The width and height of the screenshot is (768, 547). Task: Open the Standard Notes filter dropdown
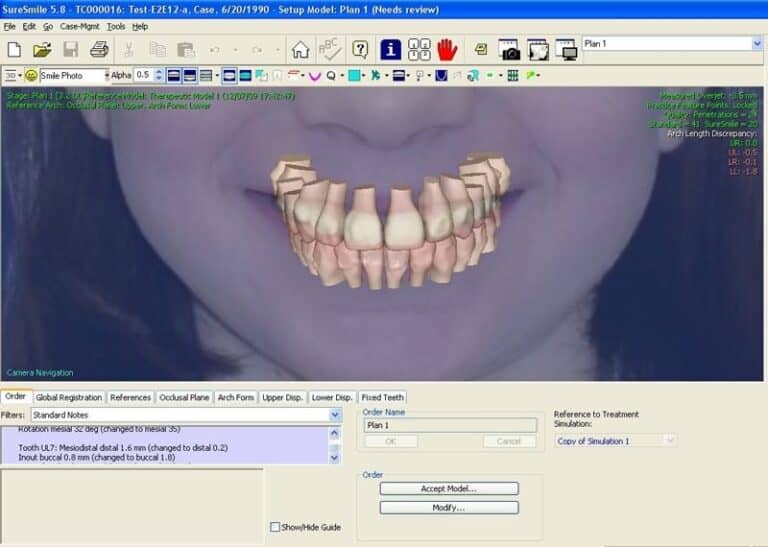click(335, 415)
